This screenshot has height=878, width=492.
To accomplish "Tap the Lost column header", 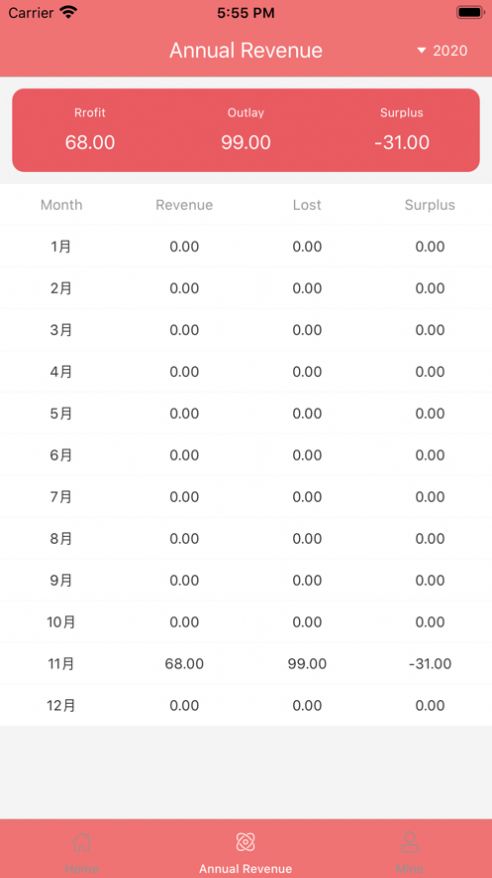I will click(x=307, y=205).
